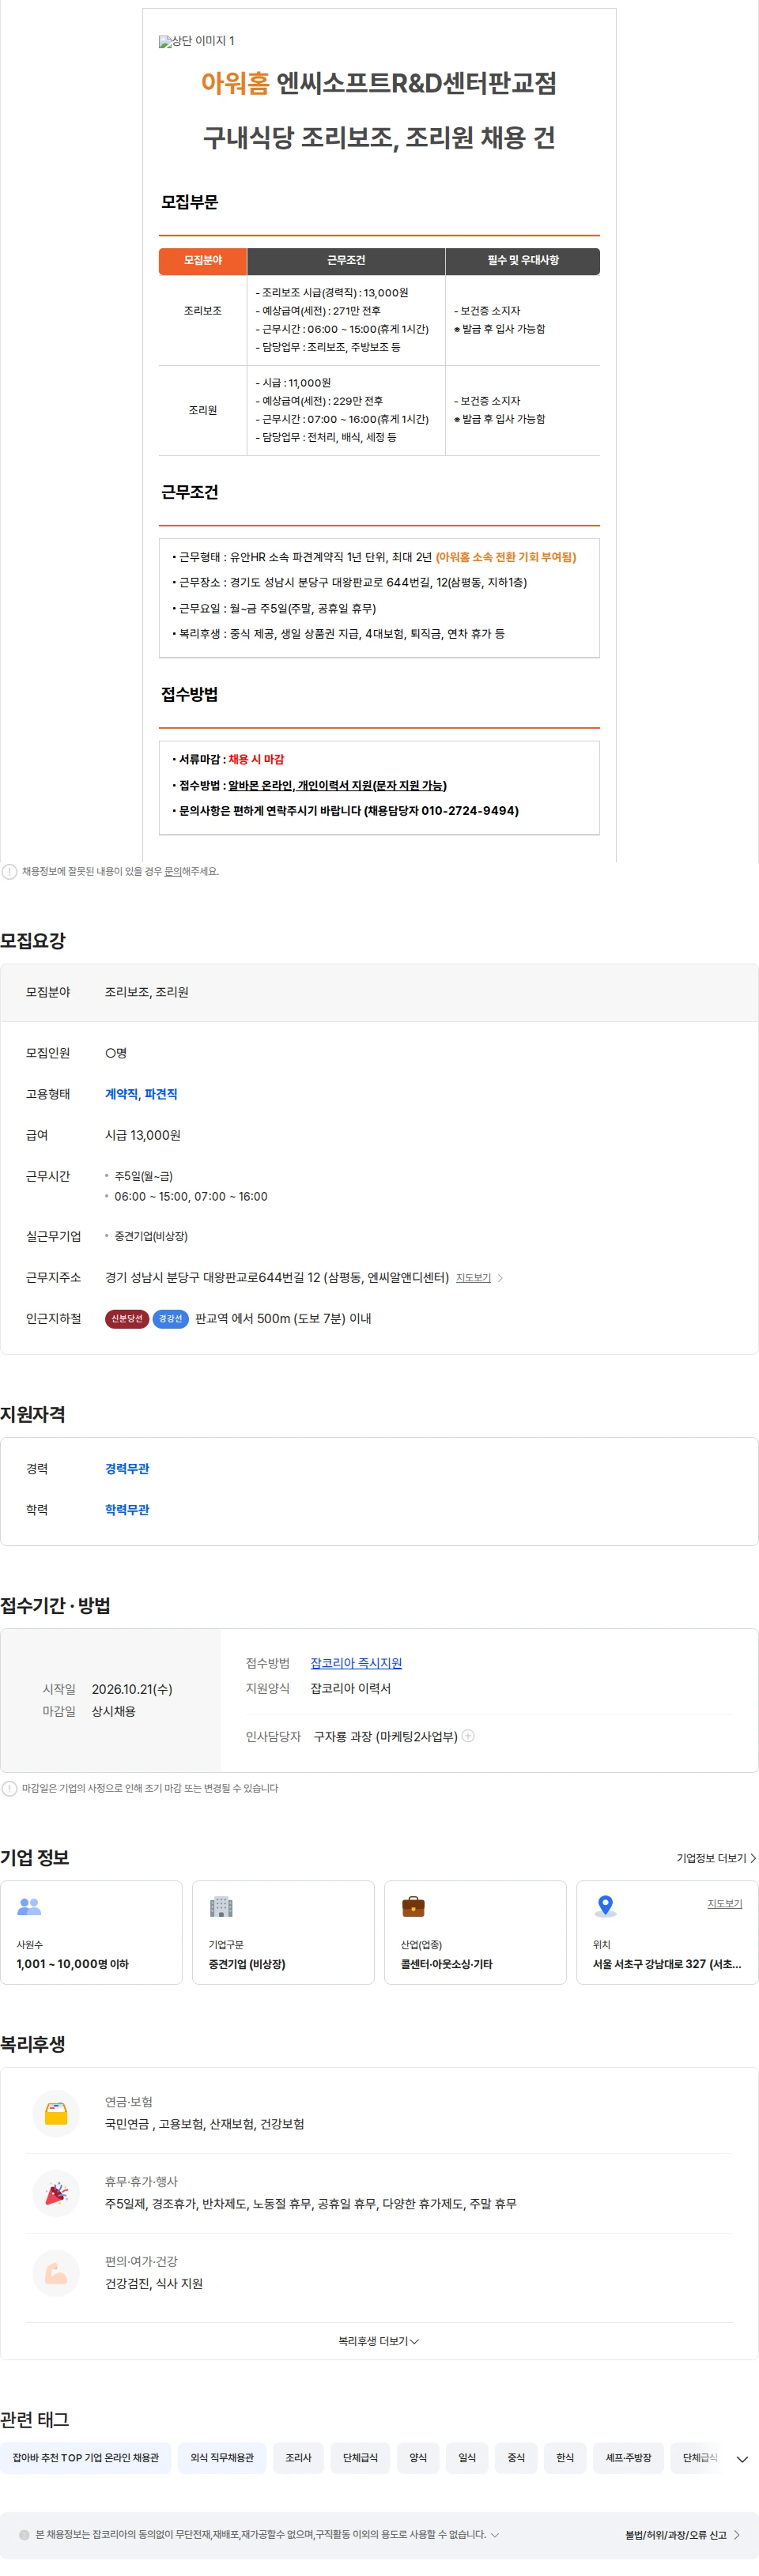
Task: Click the 콜센터·아웃소싱·기타 industry value
Action: [446, 1964]
